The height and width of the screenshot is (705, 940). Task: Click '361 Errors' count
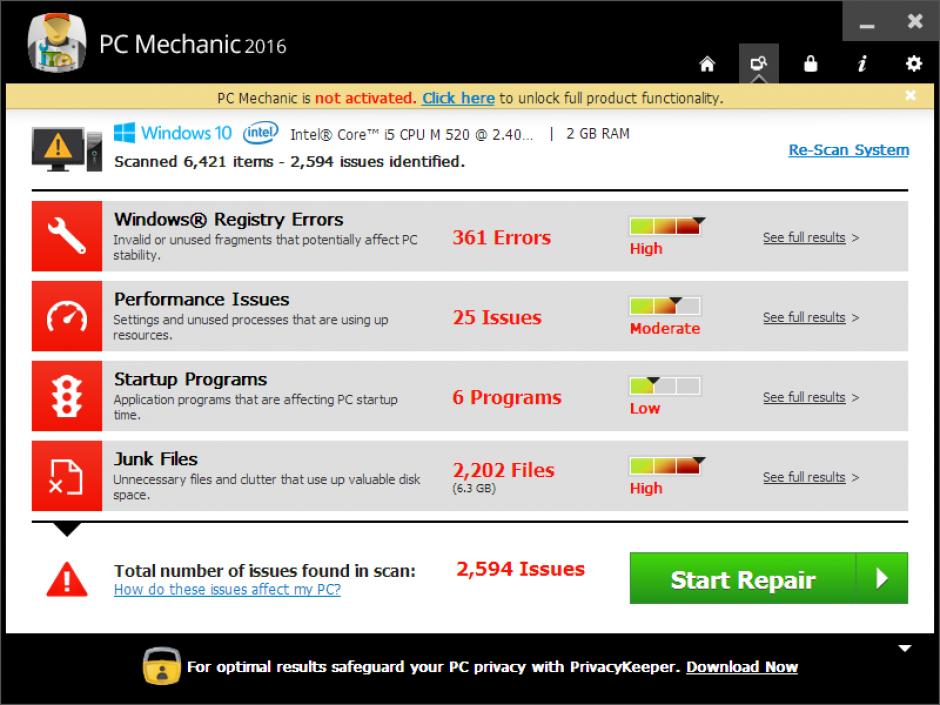coord(501,237)
